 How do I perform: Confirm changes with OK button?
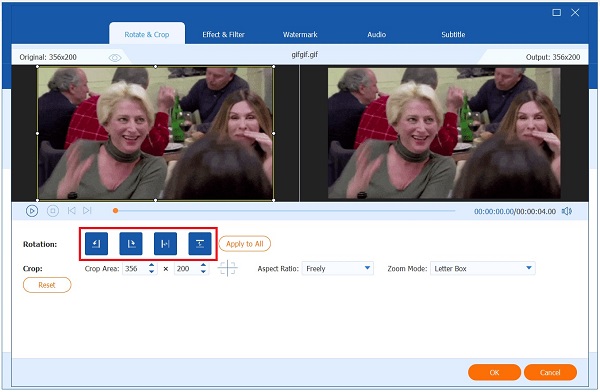(494, 372)
